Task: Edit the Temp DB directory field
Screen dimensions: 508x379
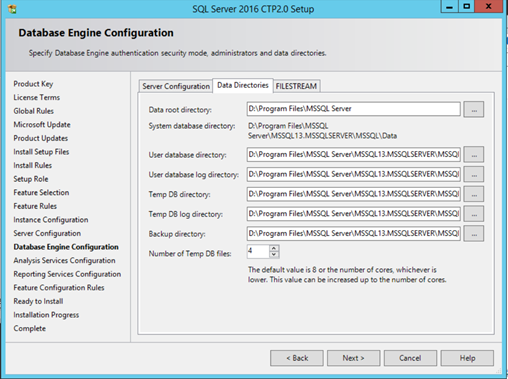Action: click(354, 194)
